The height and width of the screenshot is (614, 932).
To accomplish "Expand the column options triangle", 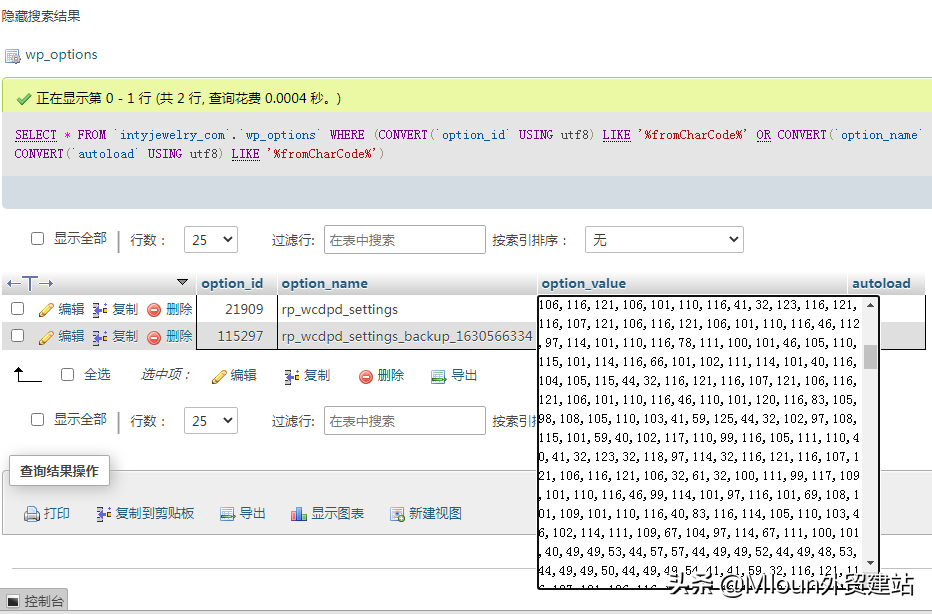I will click(x=182, y=282).
